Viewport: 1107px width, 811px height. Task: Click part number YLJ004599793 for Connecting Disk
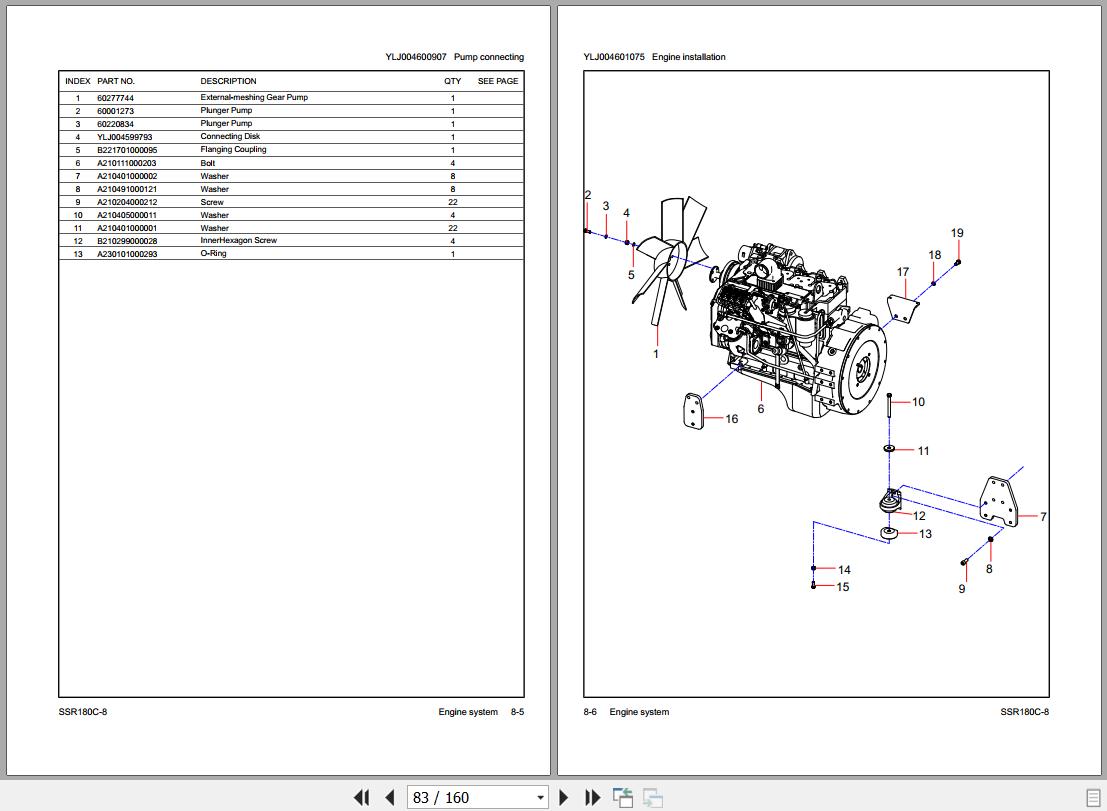(x=124, y=137)
